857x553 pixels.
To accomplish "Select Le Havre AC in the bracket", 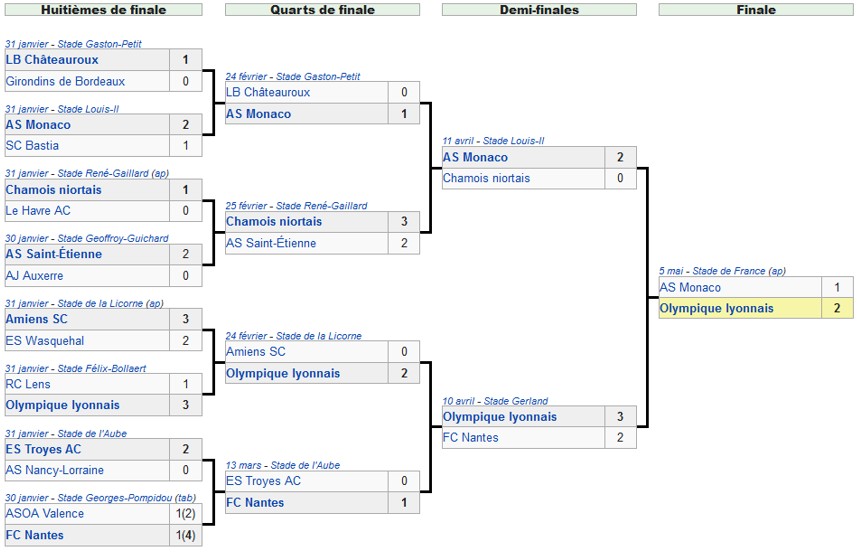I will (x=40, y=211).
